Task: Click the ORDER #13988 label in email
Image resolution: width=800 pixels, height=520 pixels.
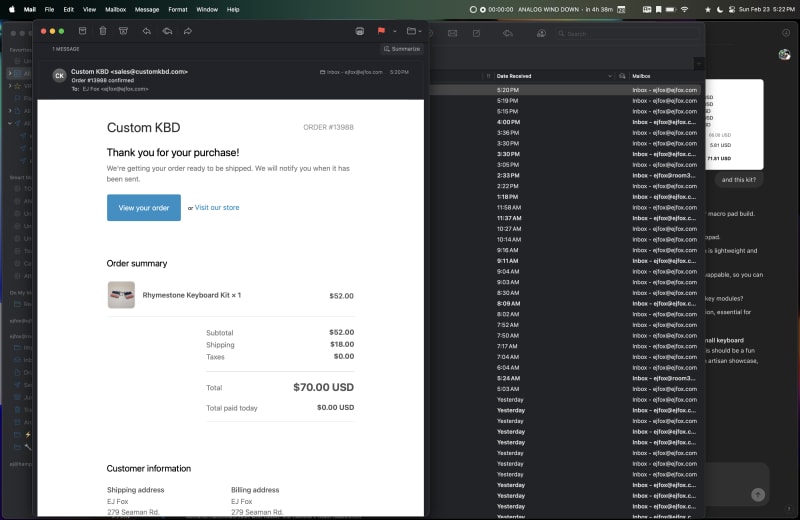Action: click(x=329, y=127)
